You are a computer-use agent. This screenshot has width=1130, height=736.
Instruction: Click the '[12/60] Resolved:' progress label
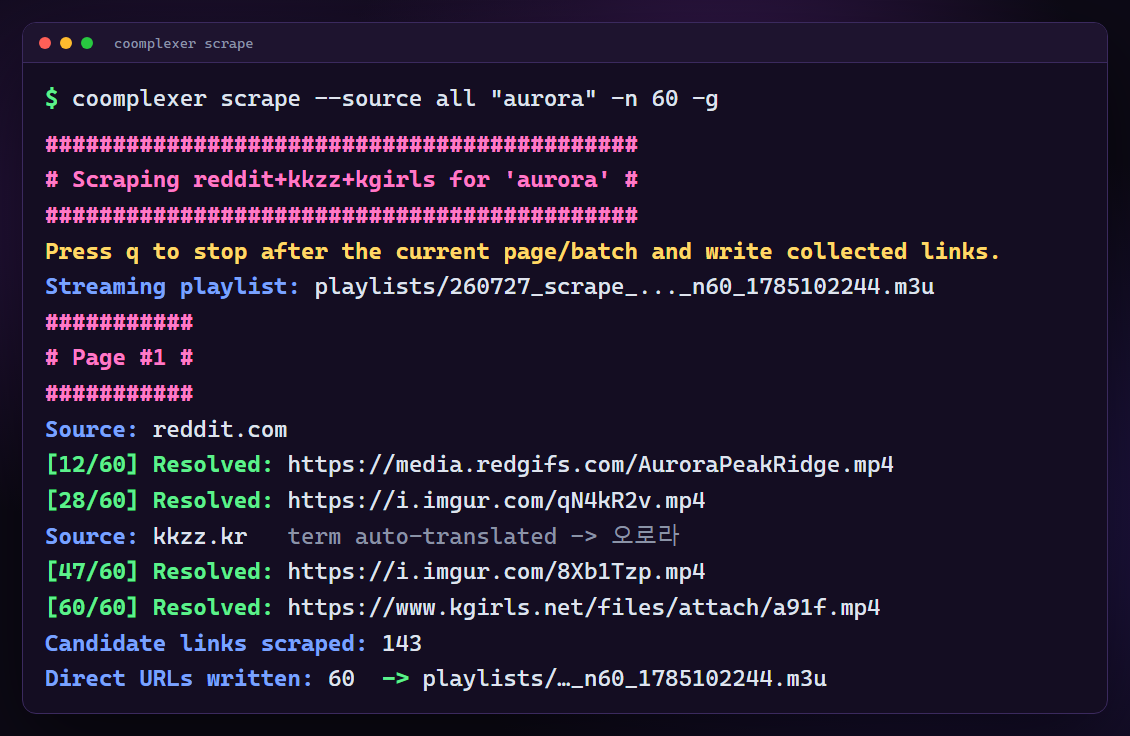tap(159, 465)
